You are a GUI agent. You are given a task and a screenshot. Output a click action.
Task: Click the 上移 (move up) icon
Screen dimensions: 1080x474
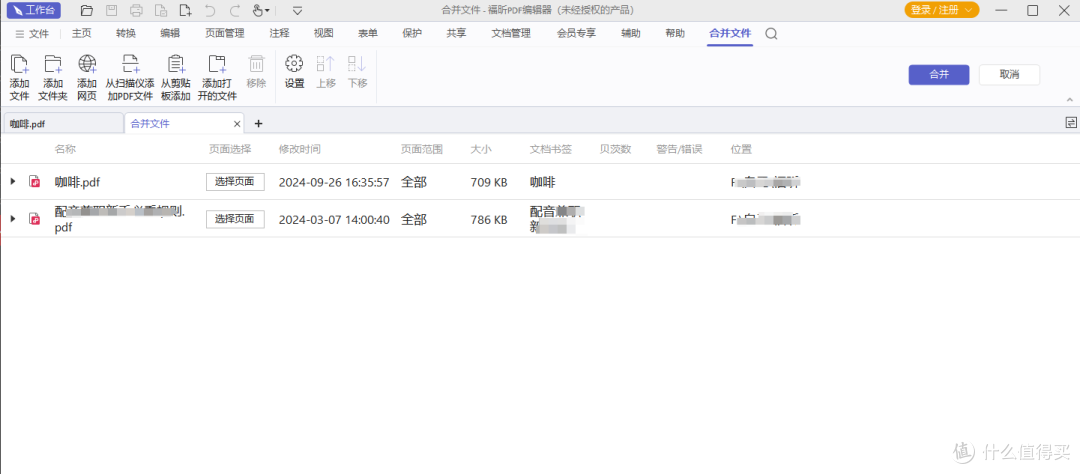coord(326,64)
